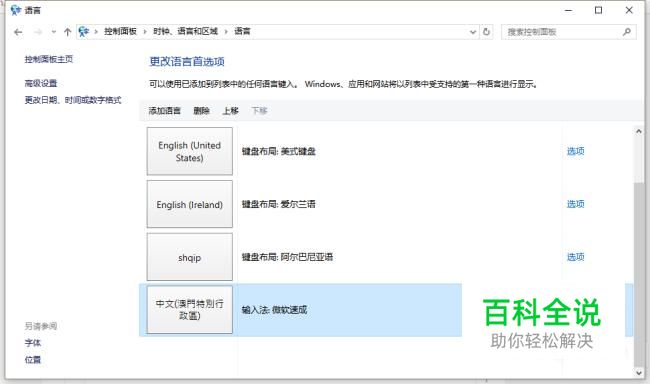Click the control panel icon in address bar
This screenshot has height=384, width=650.
tap(83, 32)
